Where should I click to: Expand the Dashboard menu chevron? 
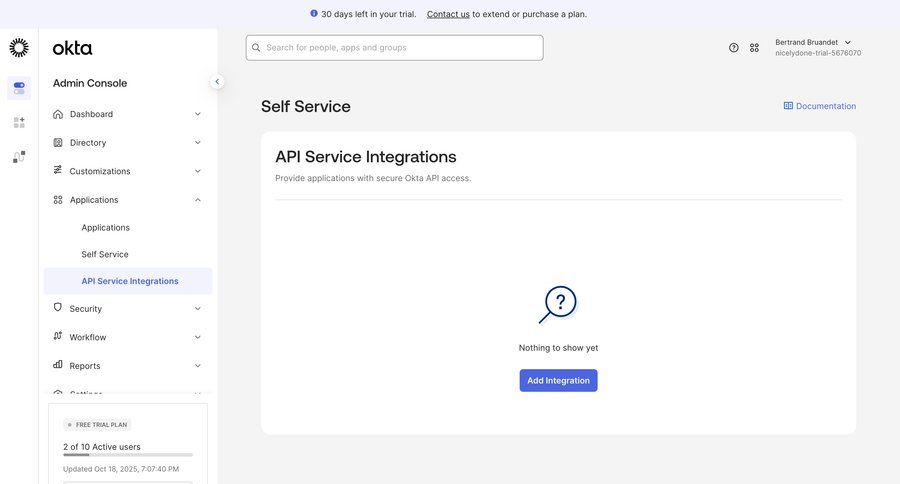coord(197,114)
